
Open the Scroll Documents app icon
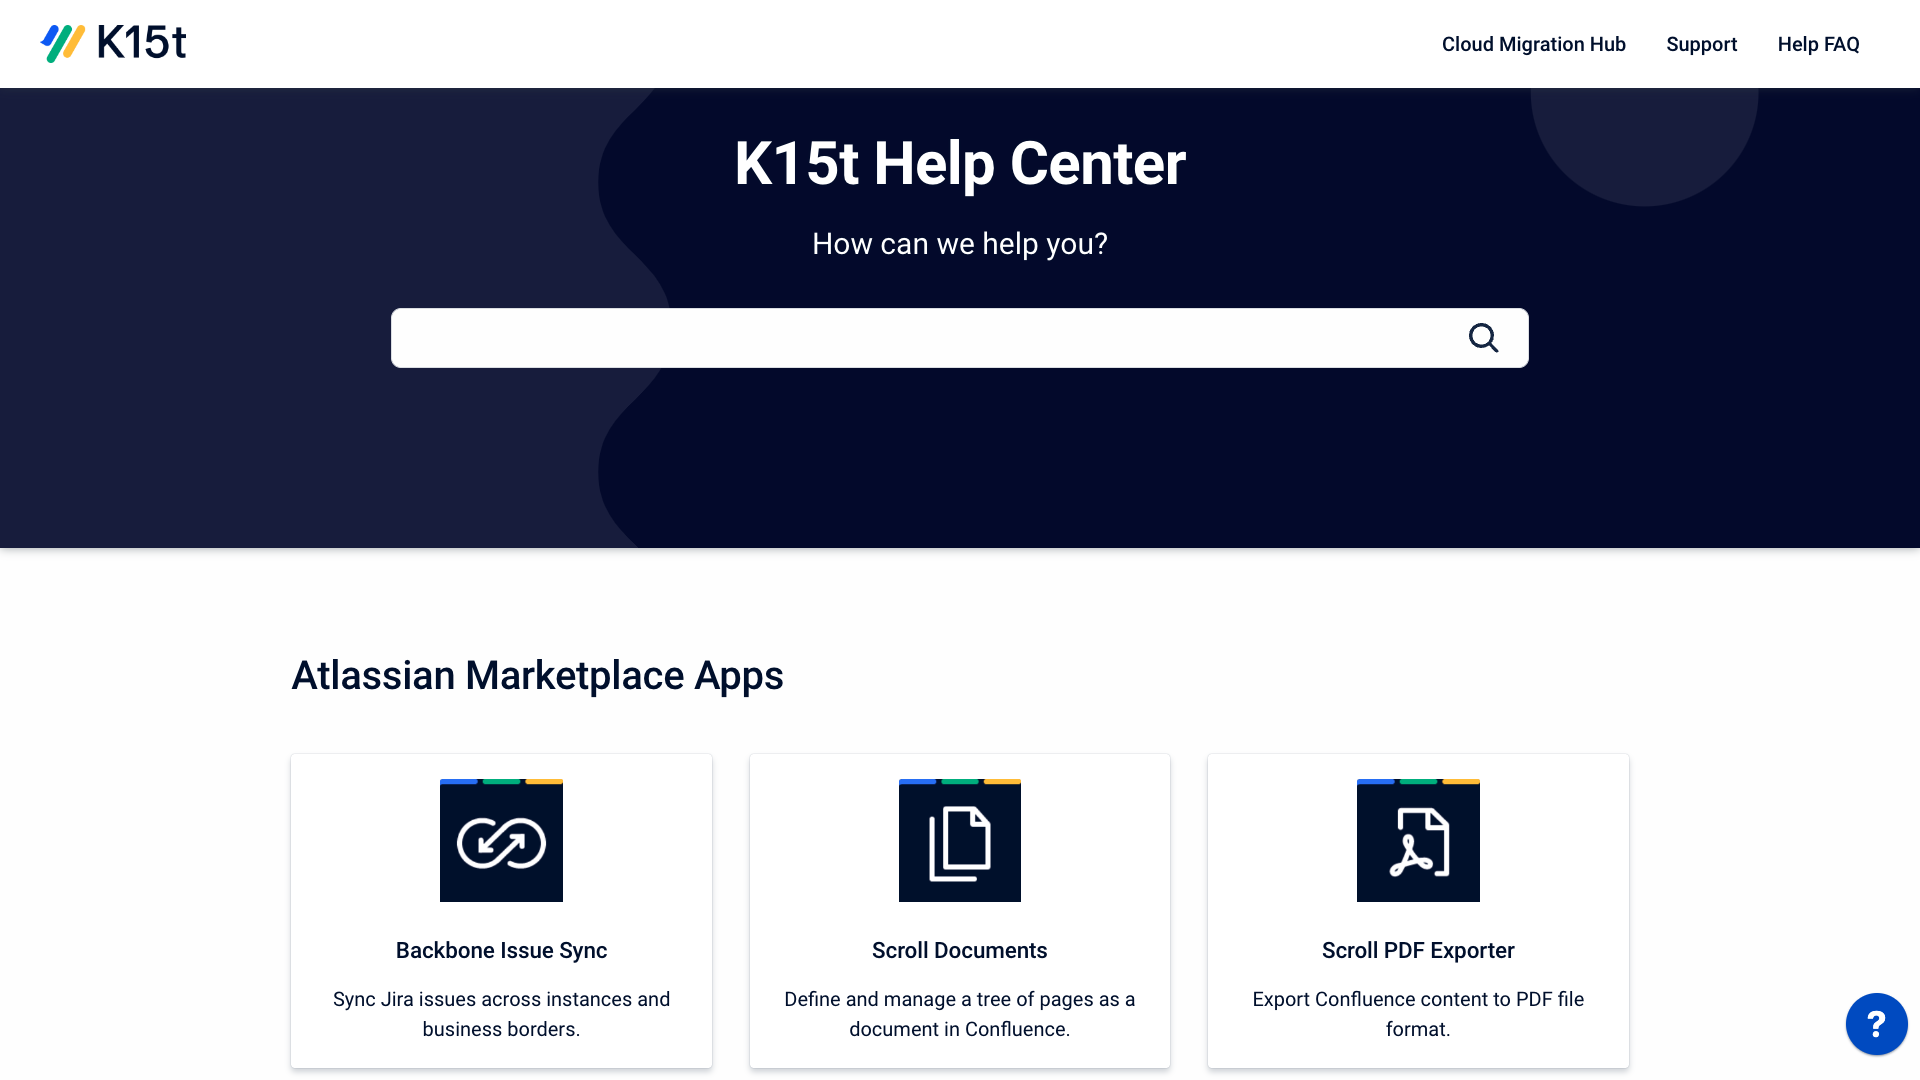tap(959, 841)
